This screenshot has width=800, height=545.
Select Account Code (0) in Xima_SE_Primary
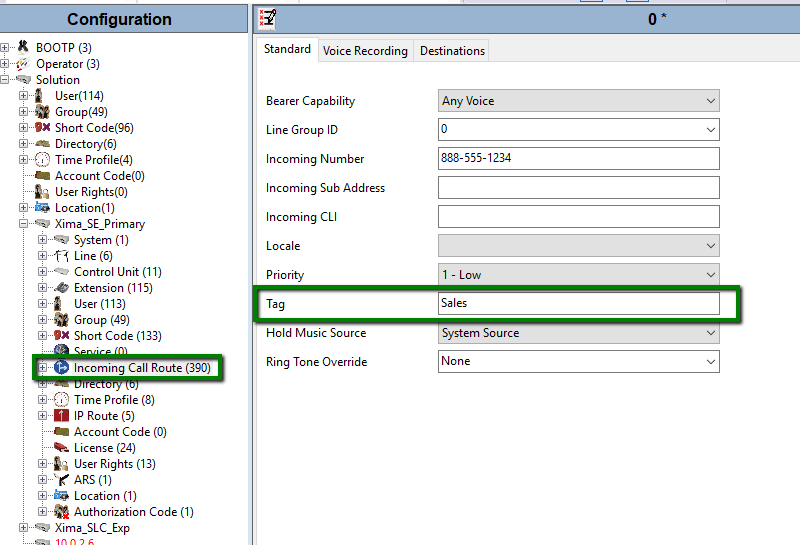point(120,432)
